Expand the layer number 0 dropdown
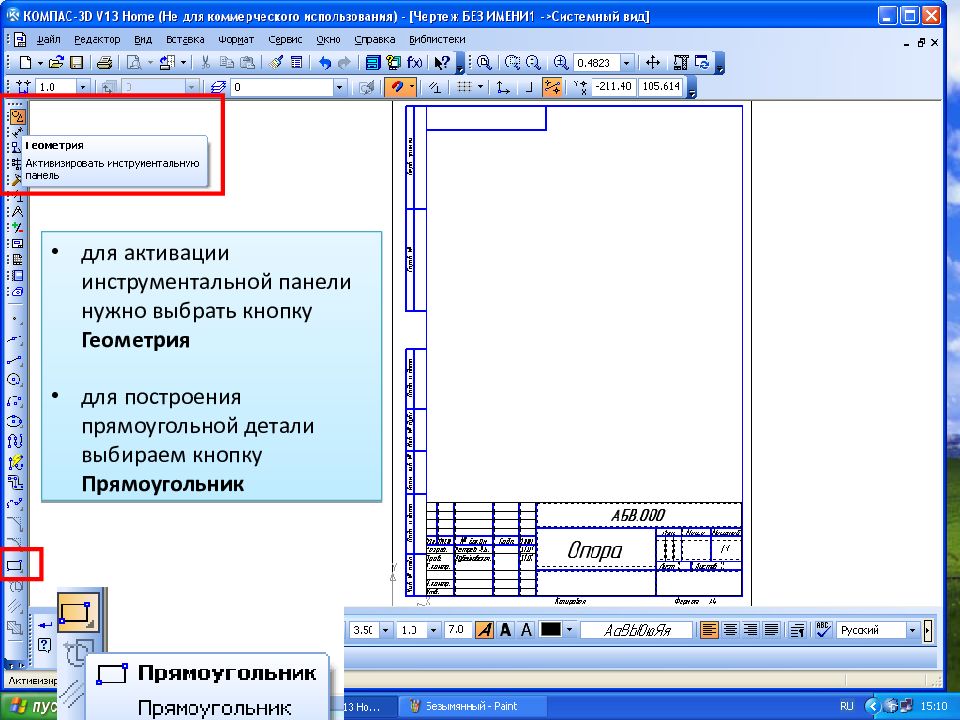Image resolution: width=960 pixels, height=720 pixels. point(340,88)
